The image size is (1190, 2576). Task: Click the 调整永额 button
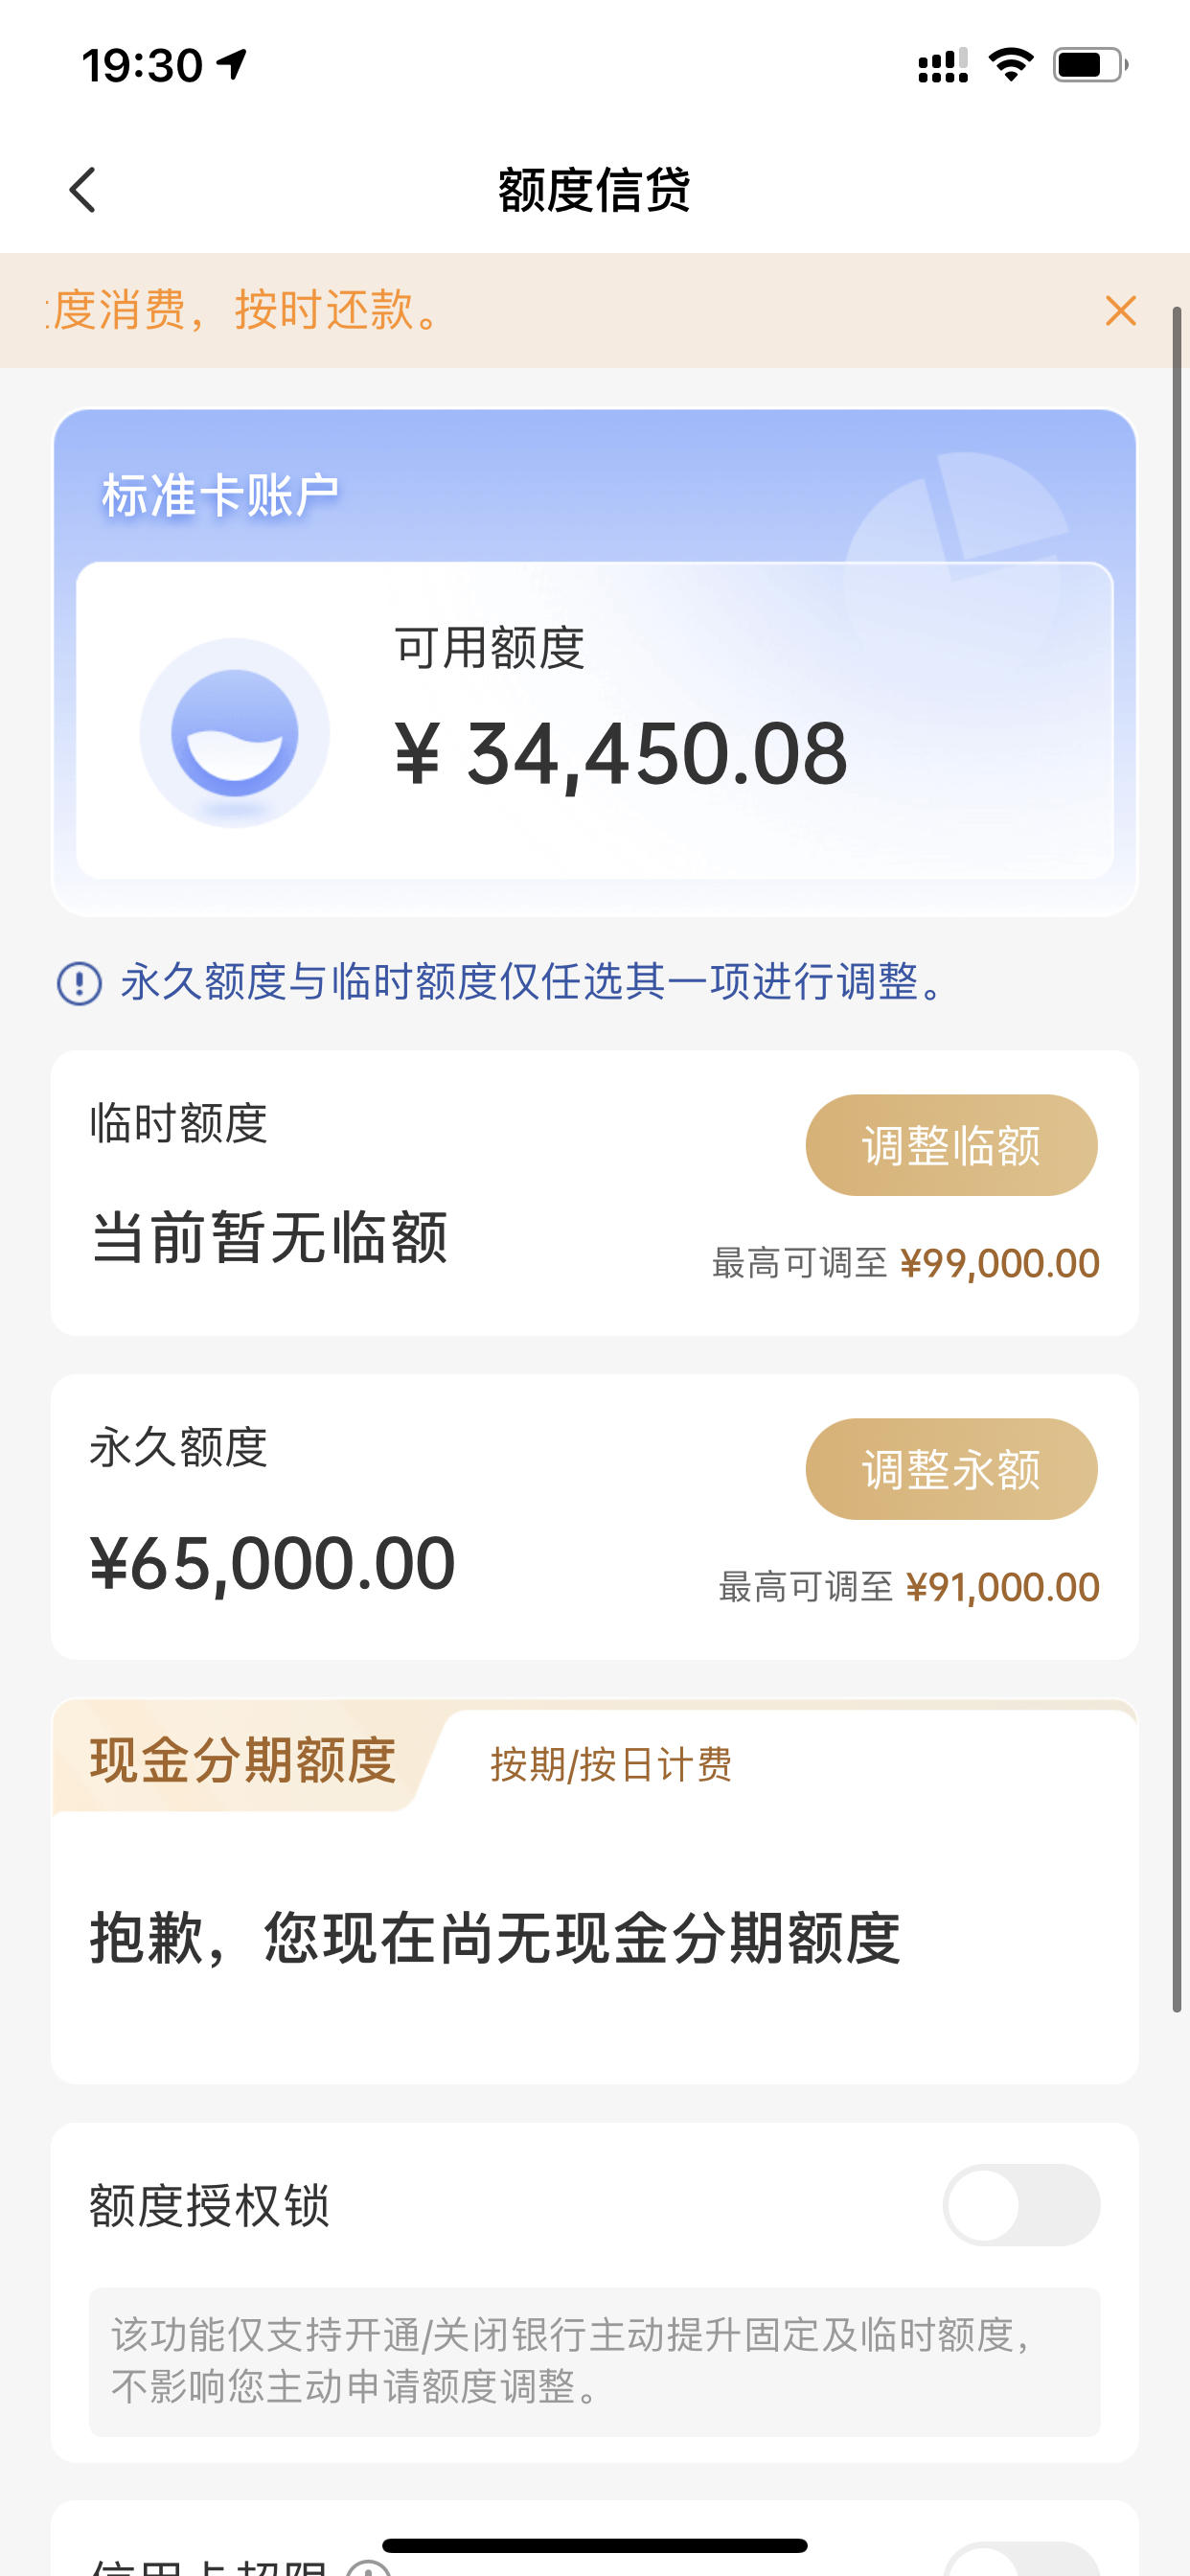point(951,1469)
